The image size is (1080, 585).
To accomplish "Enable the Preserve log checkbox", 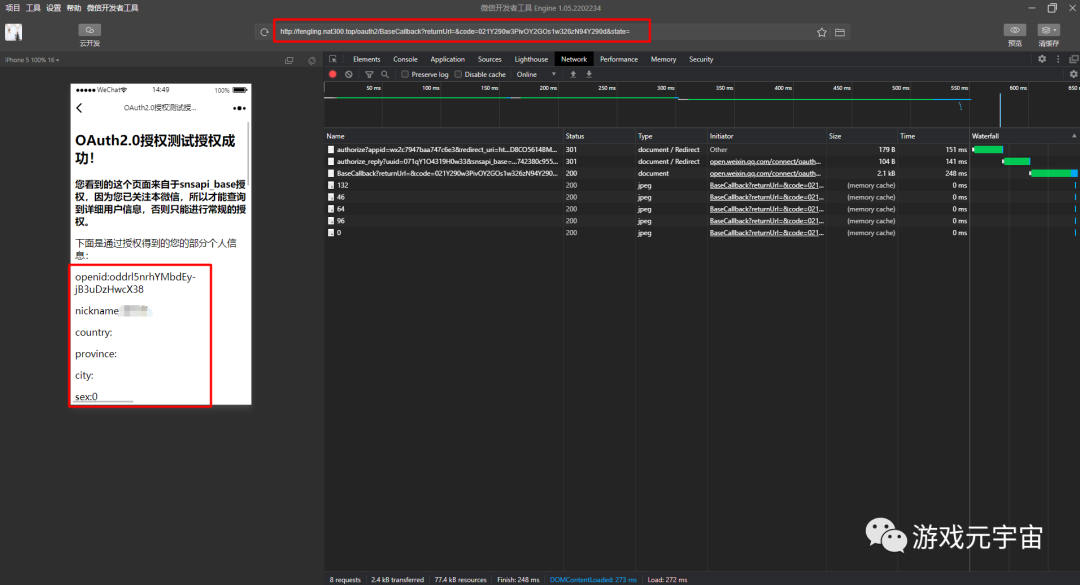I will 405,74.
